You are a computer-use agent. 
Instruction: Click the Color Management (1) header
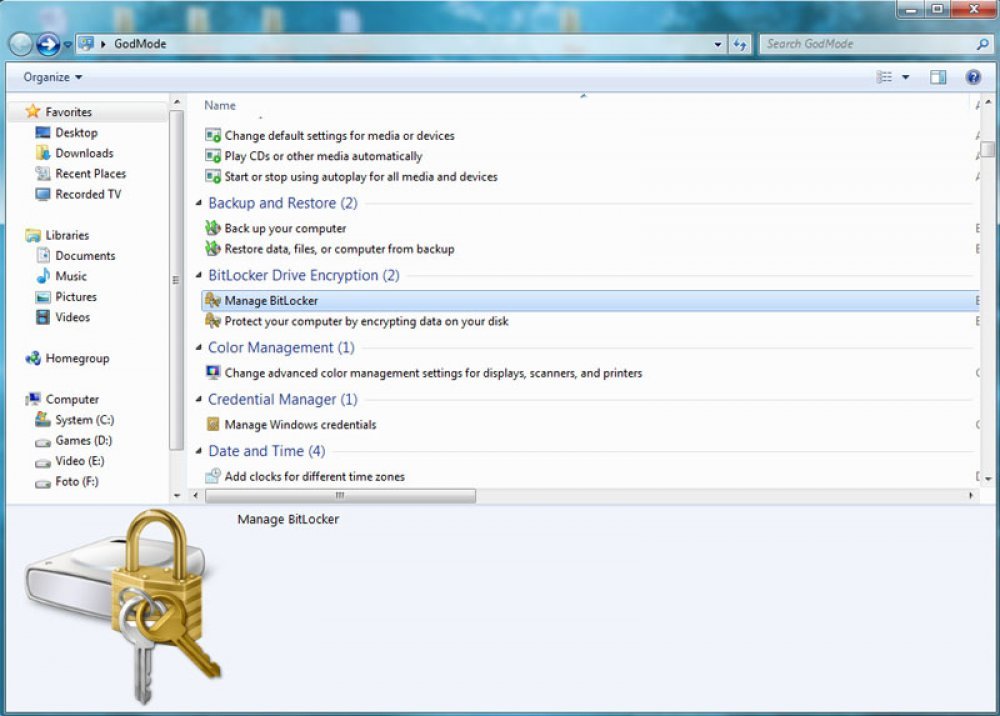281,347
